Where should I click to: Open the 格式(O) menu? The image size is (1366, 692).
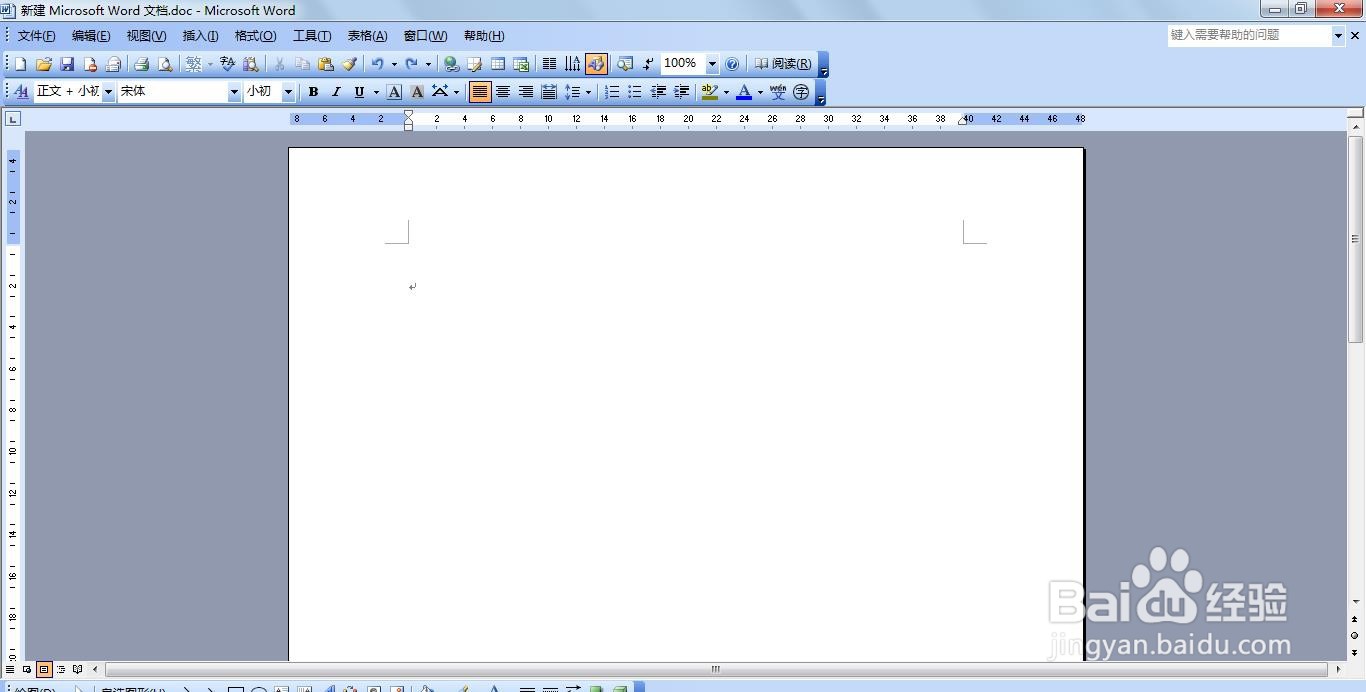click(x=255, y=36)
